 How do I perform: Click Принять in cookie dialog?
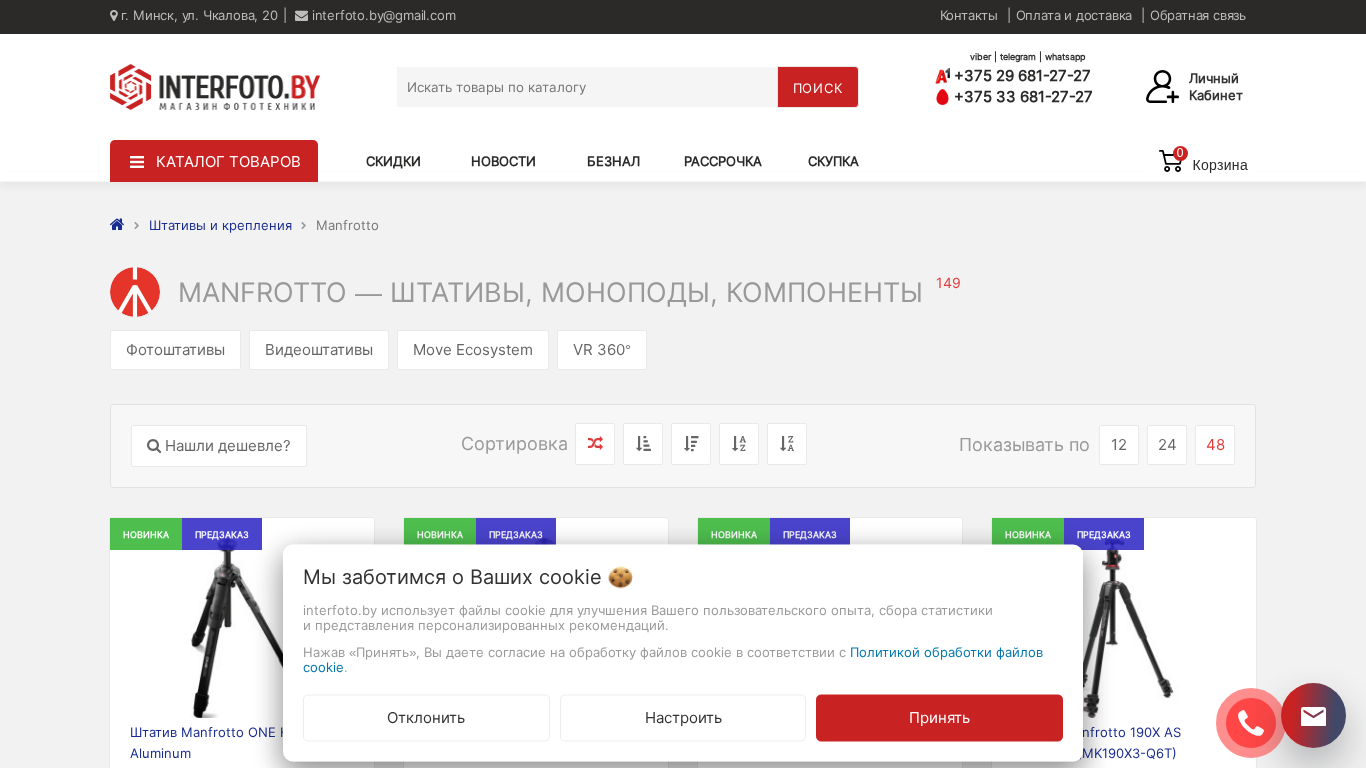[939, 718]
